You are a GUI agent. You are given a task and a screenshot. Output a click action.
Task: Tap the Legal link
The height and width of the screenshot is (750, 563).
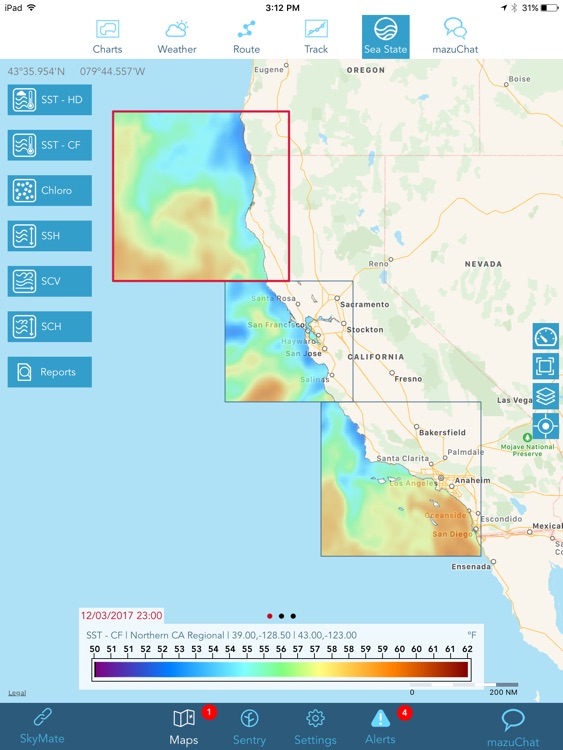point(17,693)
